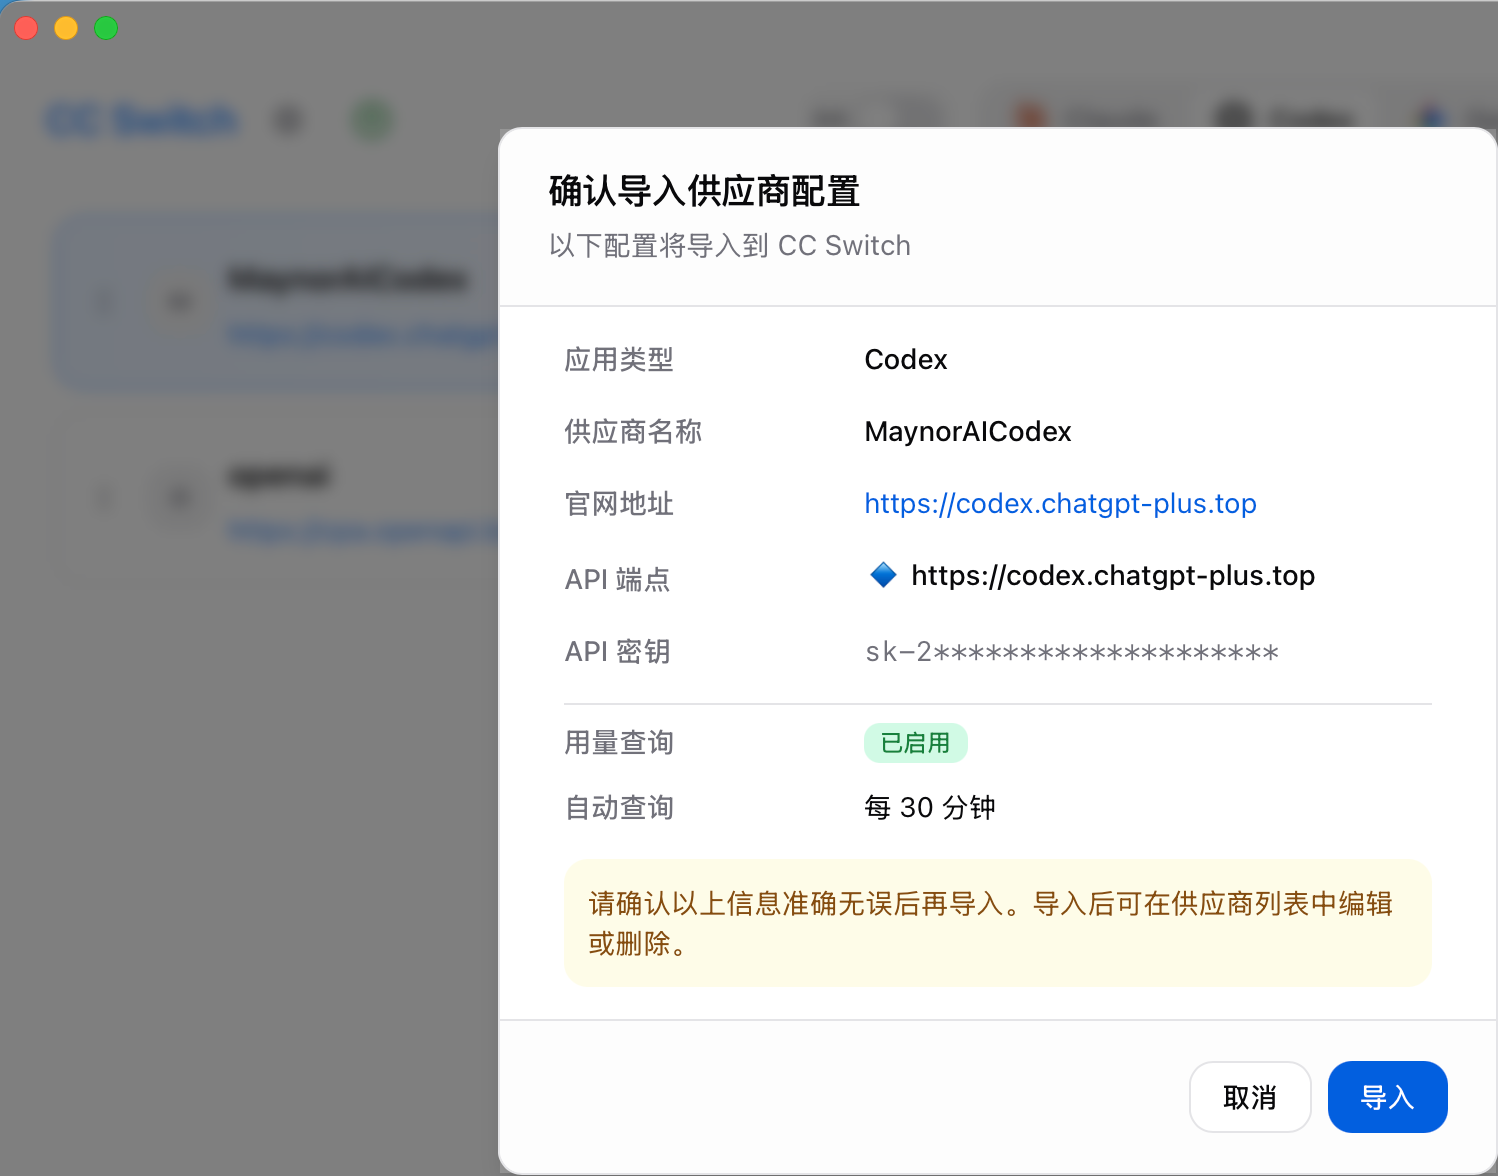
Task: Select the blurred MaynorAICodex provider card in the background
Action: coord(276,303)
